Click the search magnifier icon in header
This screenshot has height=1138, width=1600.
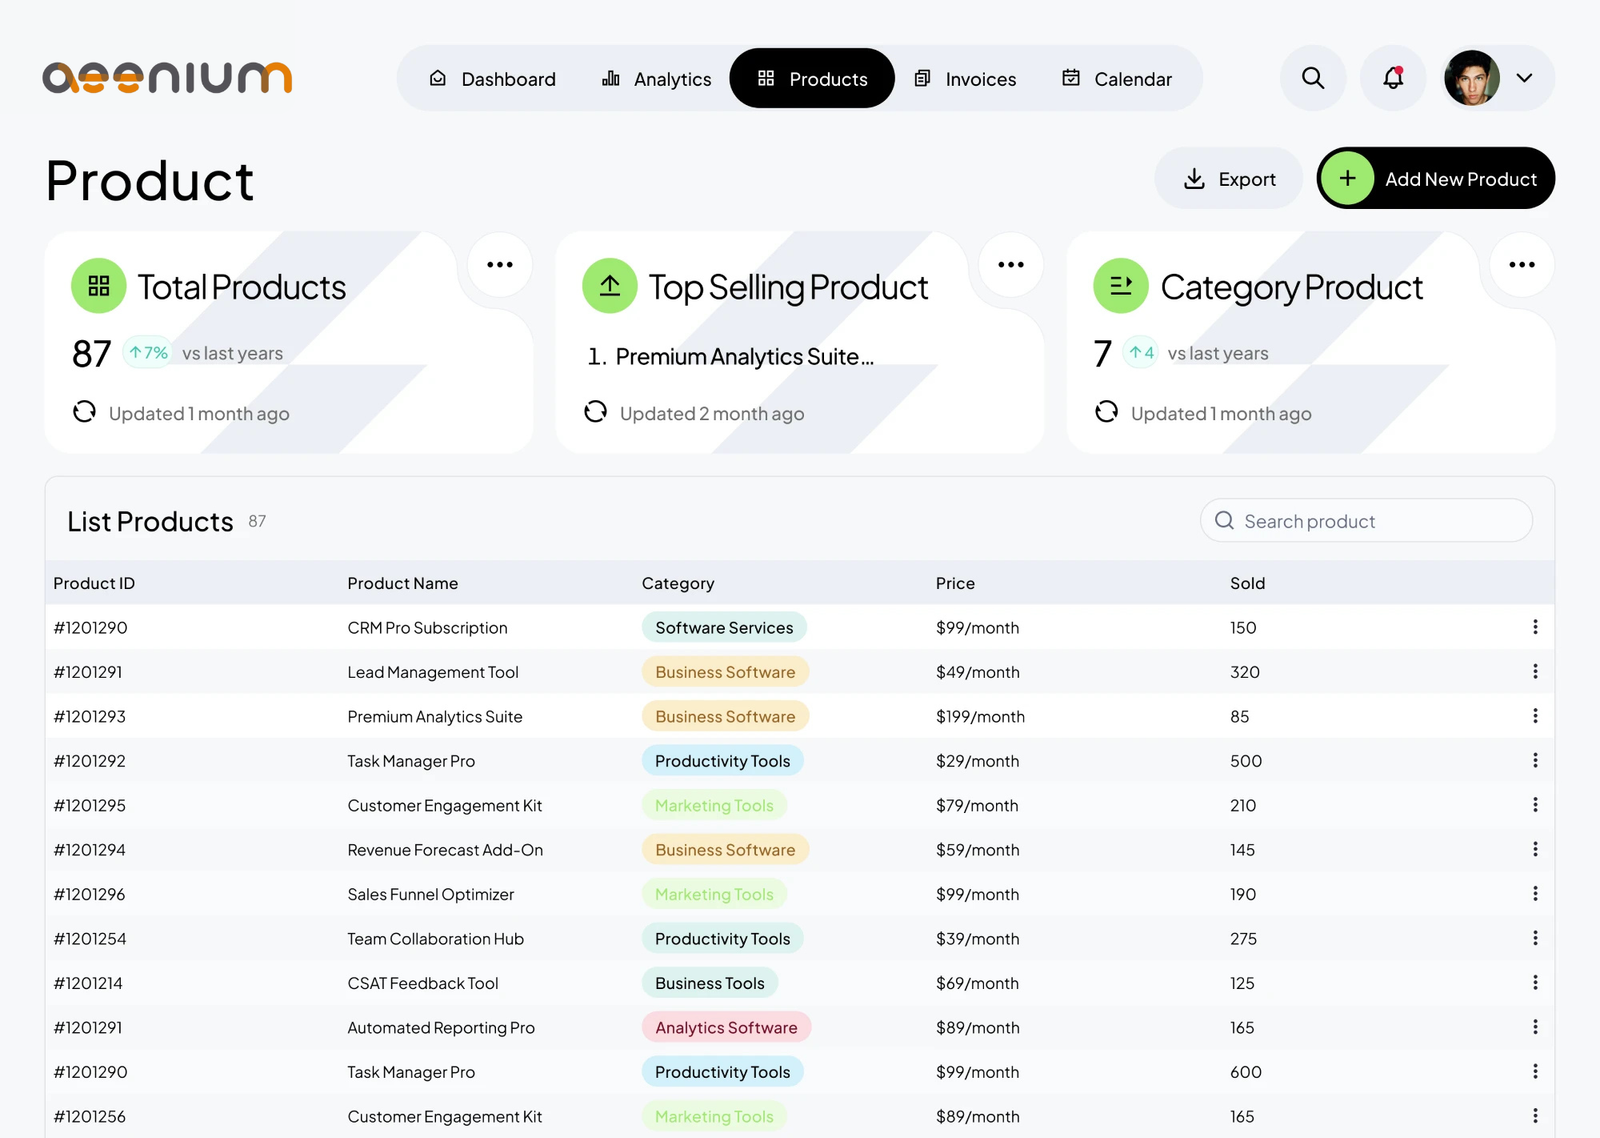click(x=1312, y=78)
